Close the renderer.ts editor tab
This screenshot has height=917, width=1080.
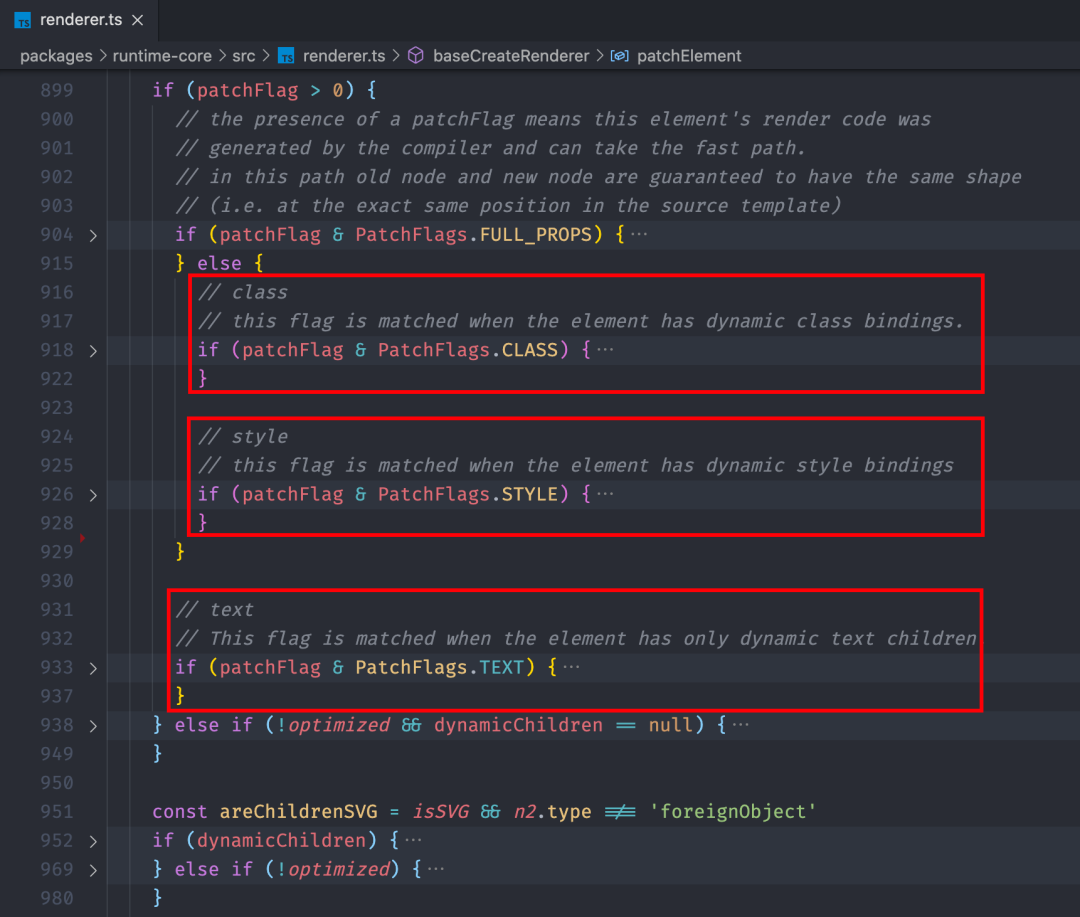(x=138, y=20)
